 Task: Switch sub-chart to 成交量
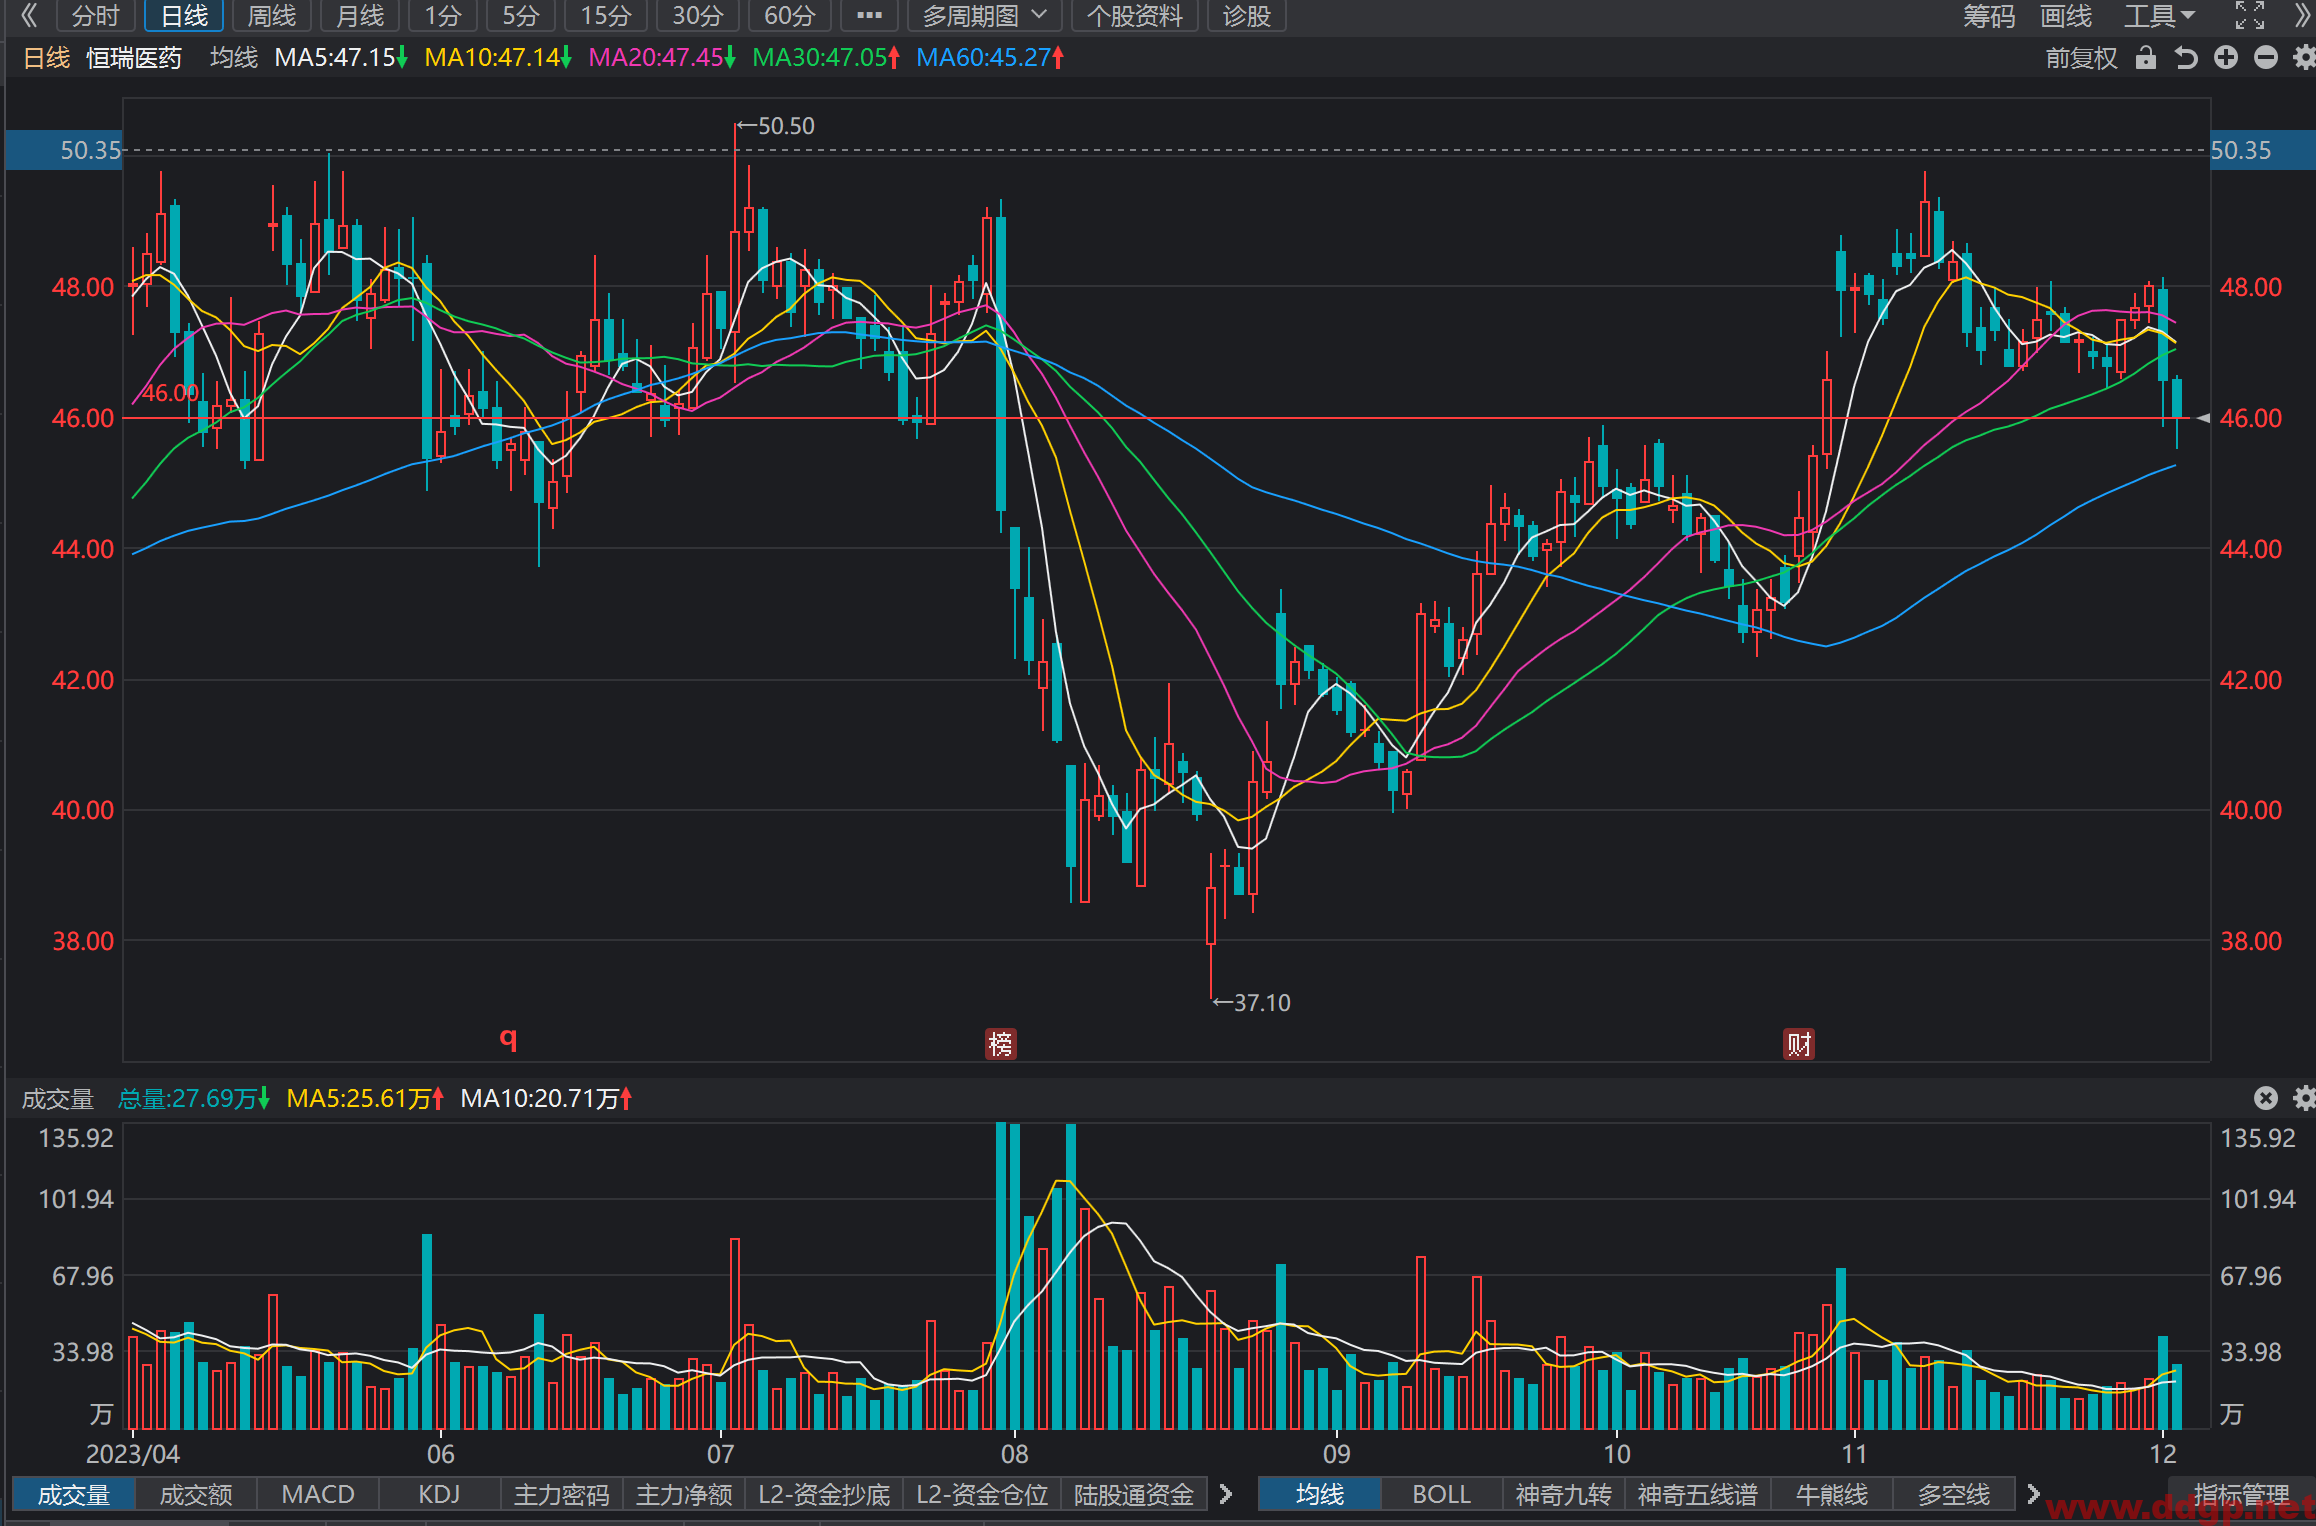click(x=73, y=1494)
